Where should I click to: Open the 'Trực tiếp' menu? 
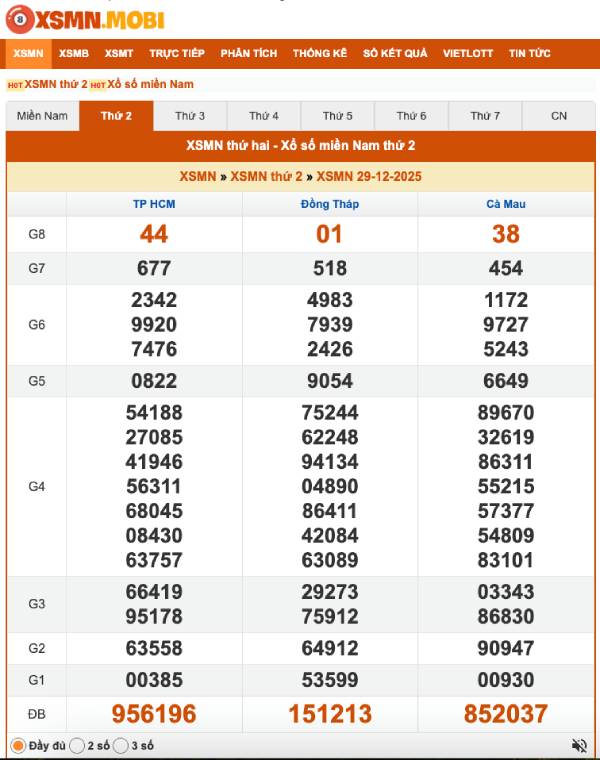coord(177,53)
